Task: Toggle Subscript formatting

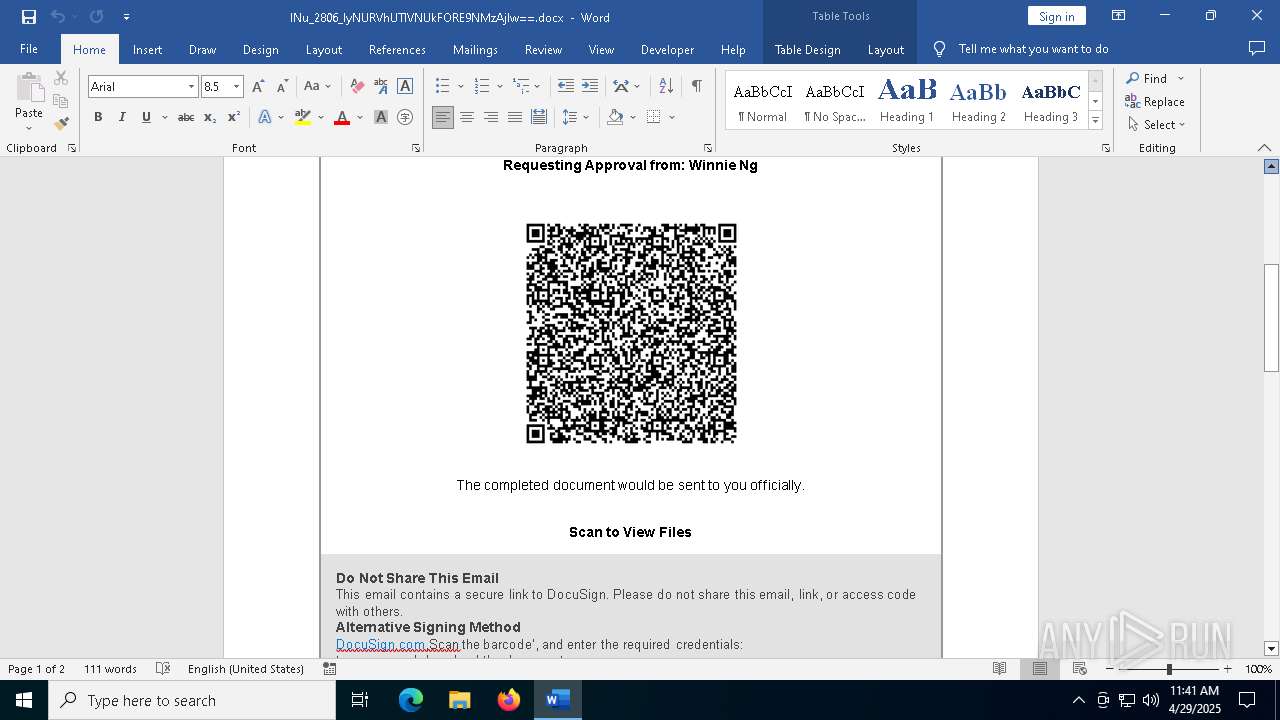Action: pos(210,117)
